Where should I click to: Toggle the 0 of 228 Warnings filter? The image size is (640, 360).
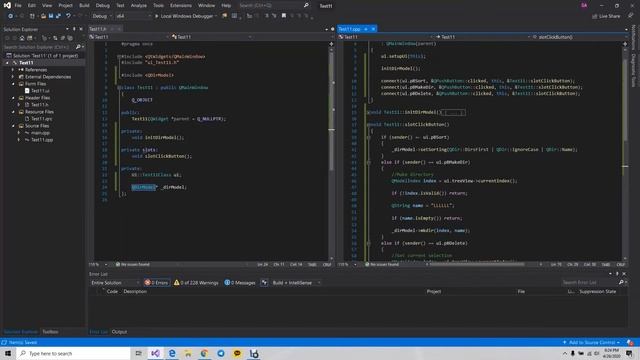tap(196, 282)
